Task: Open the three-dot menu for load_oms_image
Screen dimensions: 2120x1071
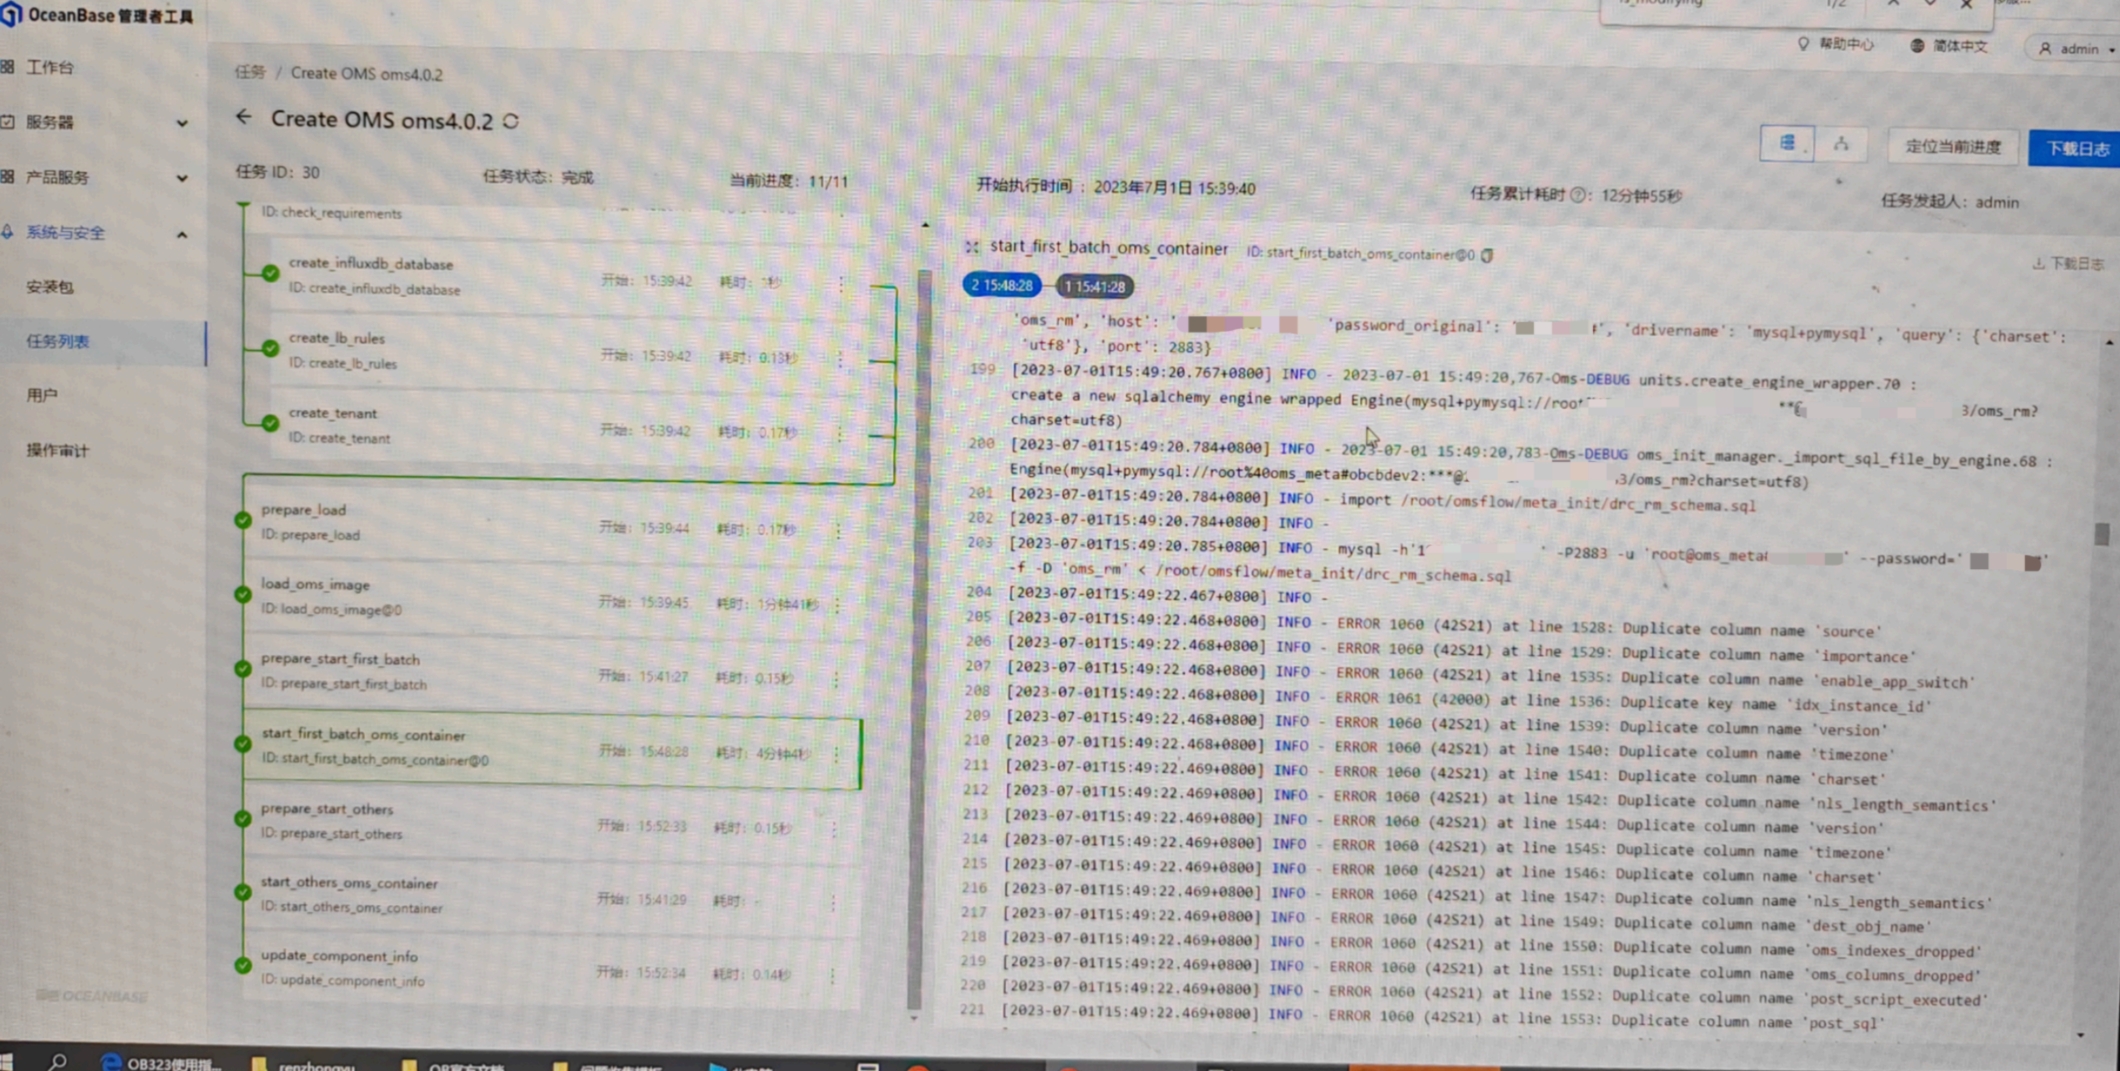Action: click(x=837, y=604)
